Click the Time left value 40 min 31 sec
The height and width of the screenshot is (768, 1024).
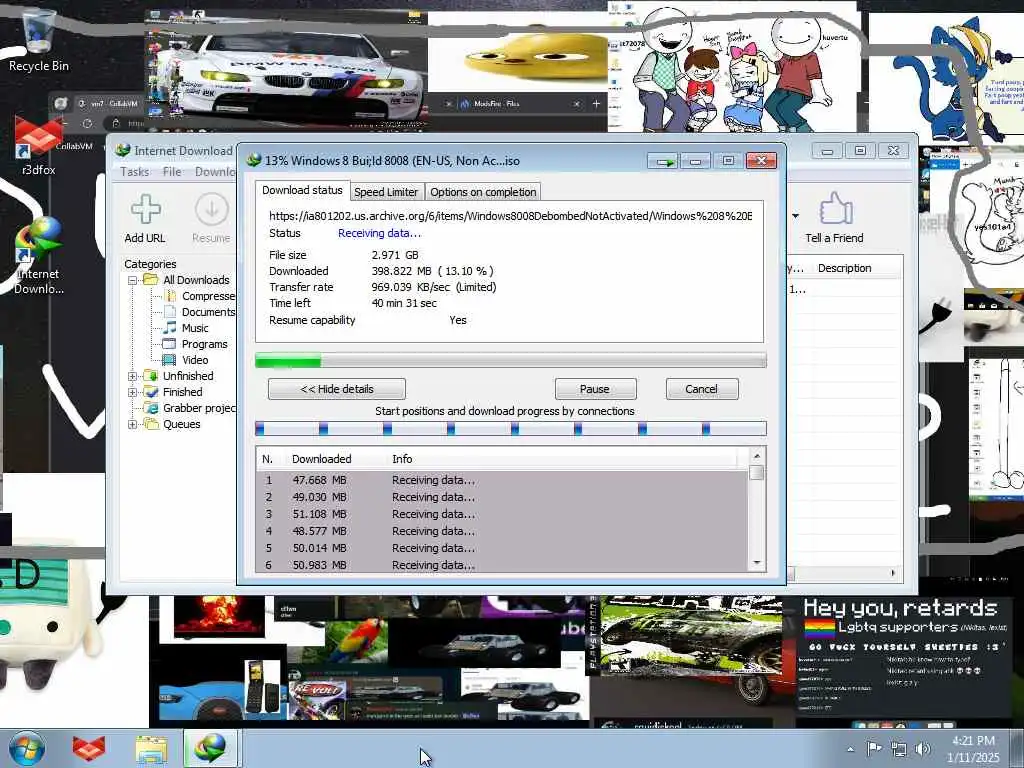pos(404,303)
